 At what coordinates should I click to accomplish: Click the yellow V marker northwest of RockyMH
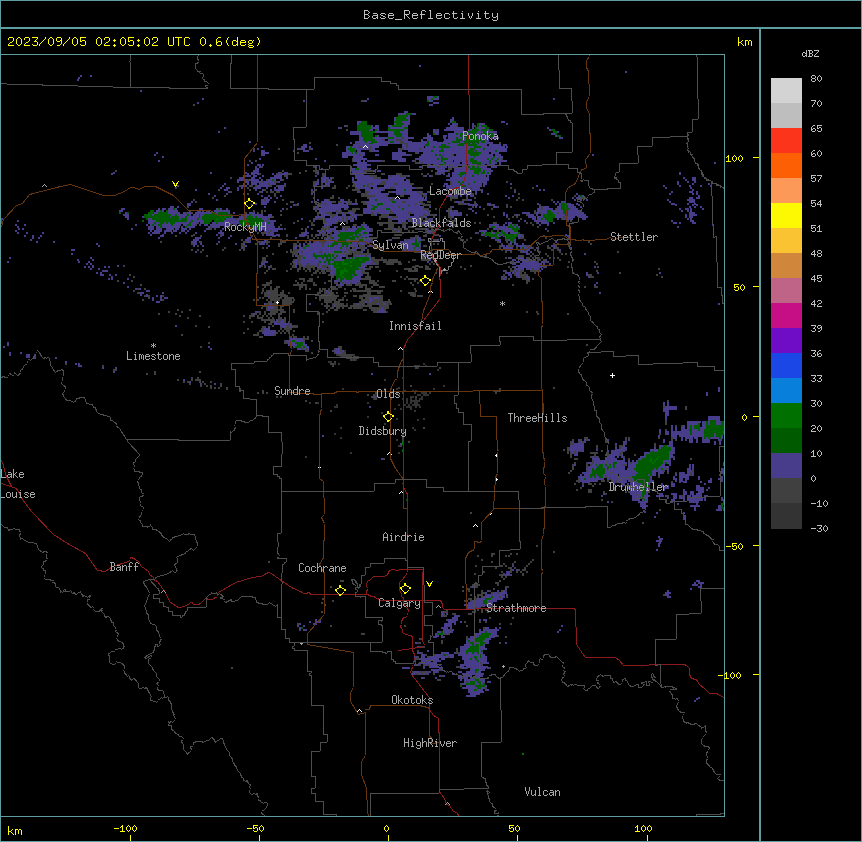point(175,184)
